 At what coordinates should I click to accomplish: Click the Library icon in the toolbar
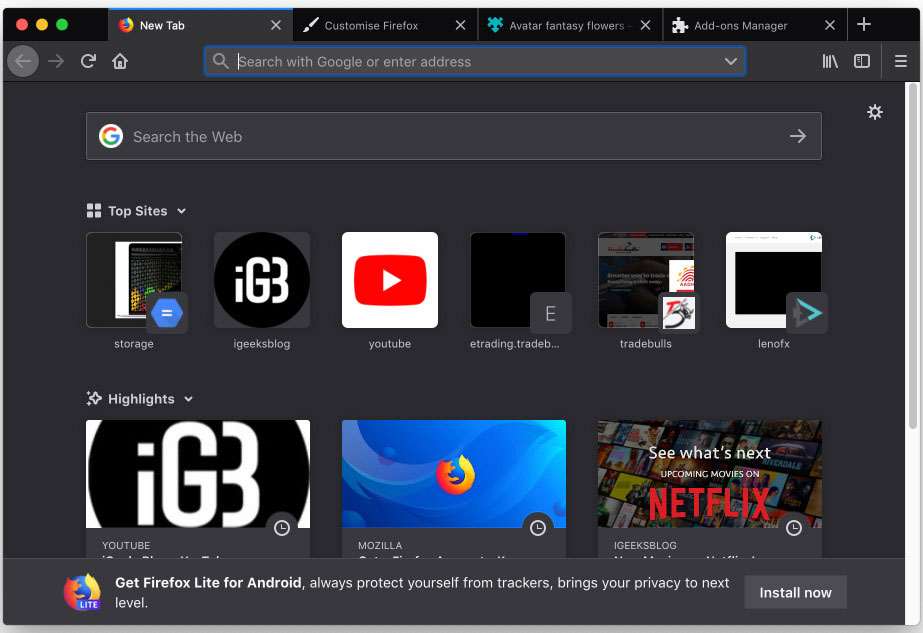(x=830, y=61)
